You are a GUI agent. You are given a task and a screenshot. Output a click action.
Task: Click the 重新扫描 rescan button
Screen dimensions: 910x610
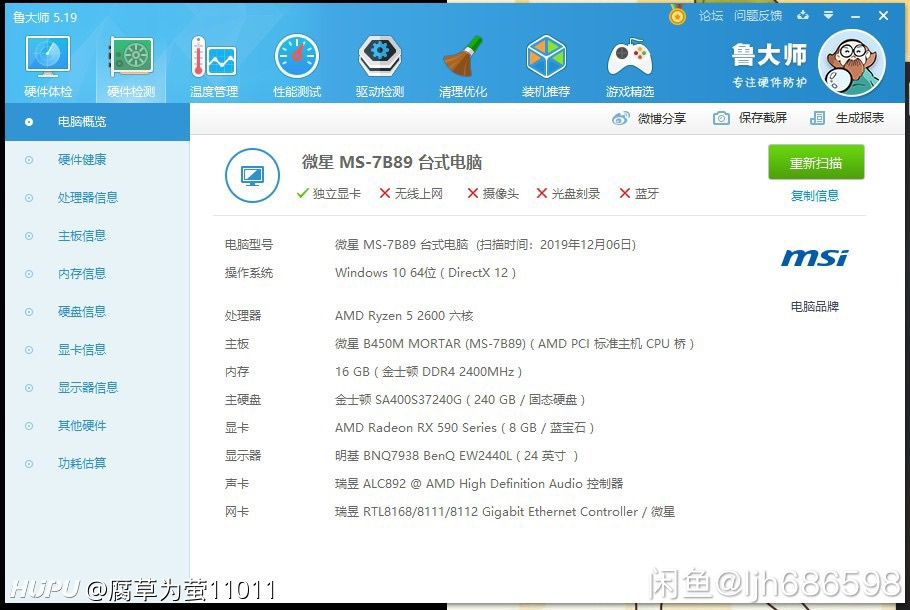coord(816,163)
